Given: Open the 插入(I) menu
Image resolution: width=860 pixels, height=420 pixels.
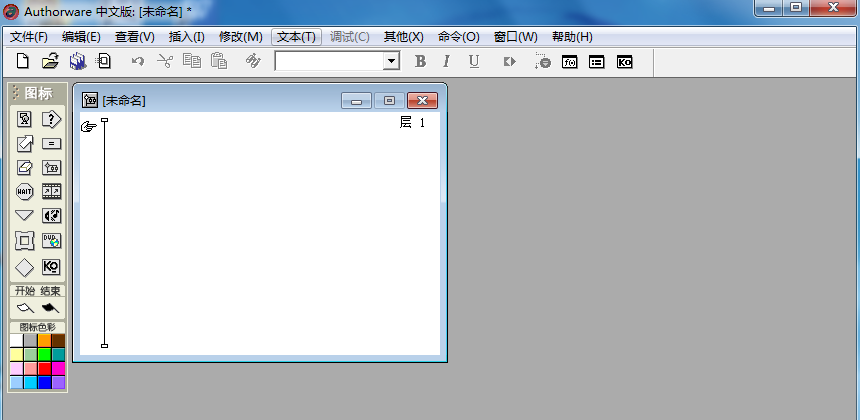Looking at the screenshot, I should [186, 37].
